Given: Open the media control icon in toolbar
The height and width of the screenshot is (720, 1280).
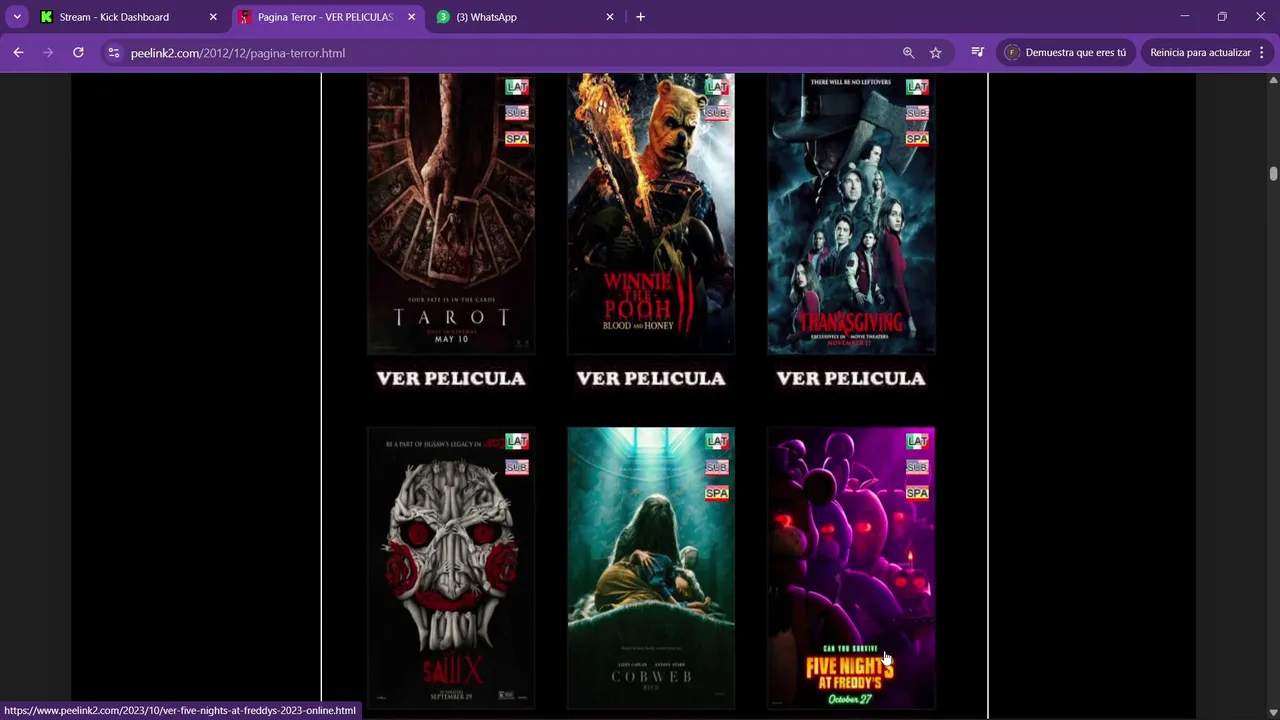Looking at the screenshot, I should click(x=978, y=52).
